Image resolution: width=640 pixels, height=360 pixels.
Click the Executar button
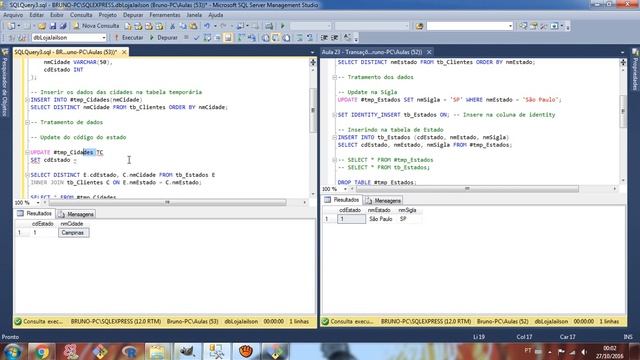pos(128,38)
